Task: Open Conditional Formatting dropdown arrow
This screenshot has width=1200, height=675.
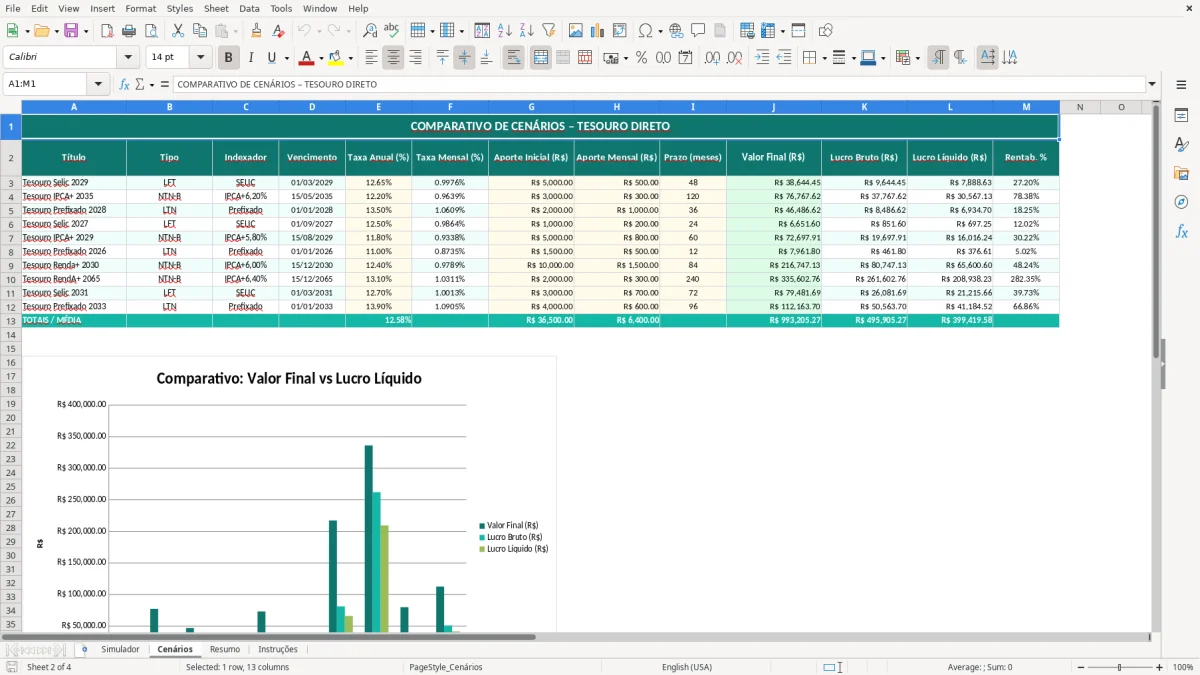Action: (x=917, y=58)
